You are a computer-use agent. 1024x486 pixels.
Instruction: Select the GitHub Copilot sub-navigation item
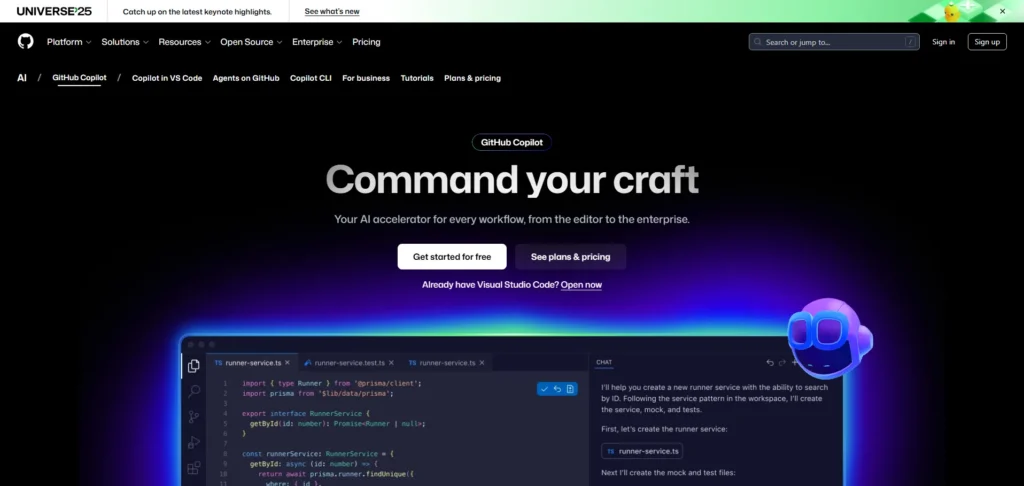79,78
